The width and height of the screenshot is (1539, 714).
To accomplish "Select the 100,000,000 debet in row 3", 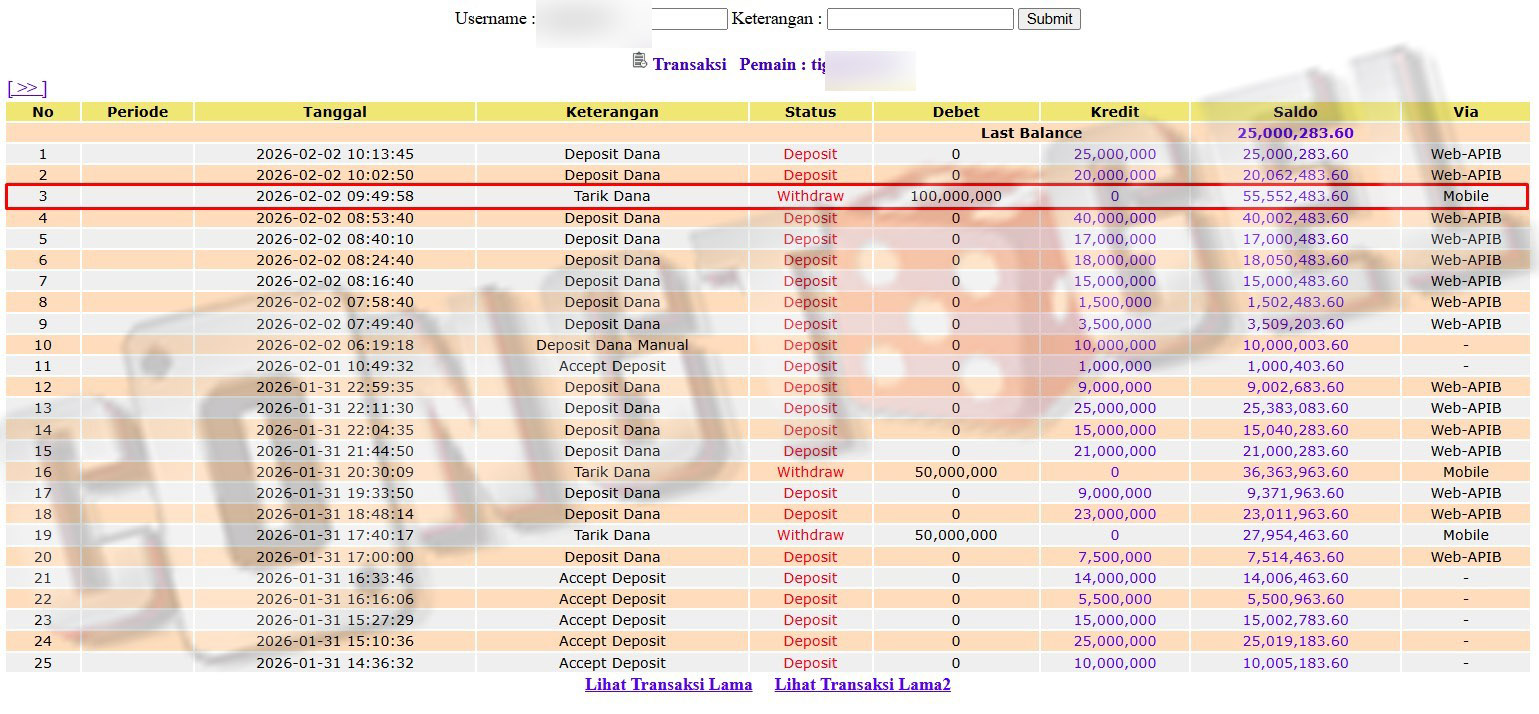I will coord(955,197).
